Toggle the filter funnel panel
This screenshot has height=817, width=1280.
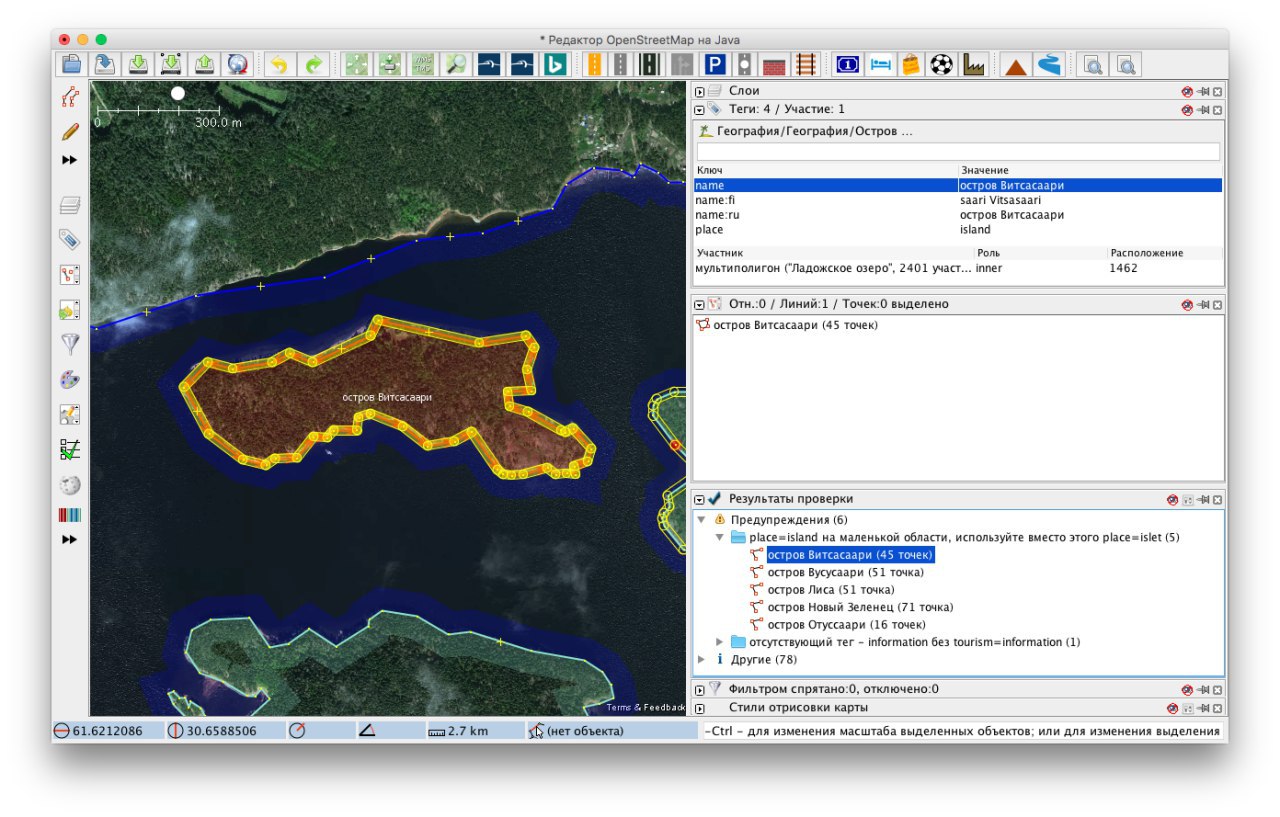[x=69, y=344]
